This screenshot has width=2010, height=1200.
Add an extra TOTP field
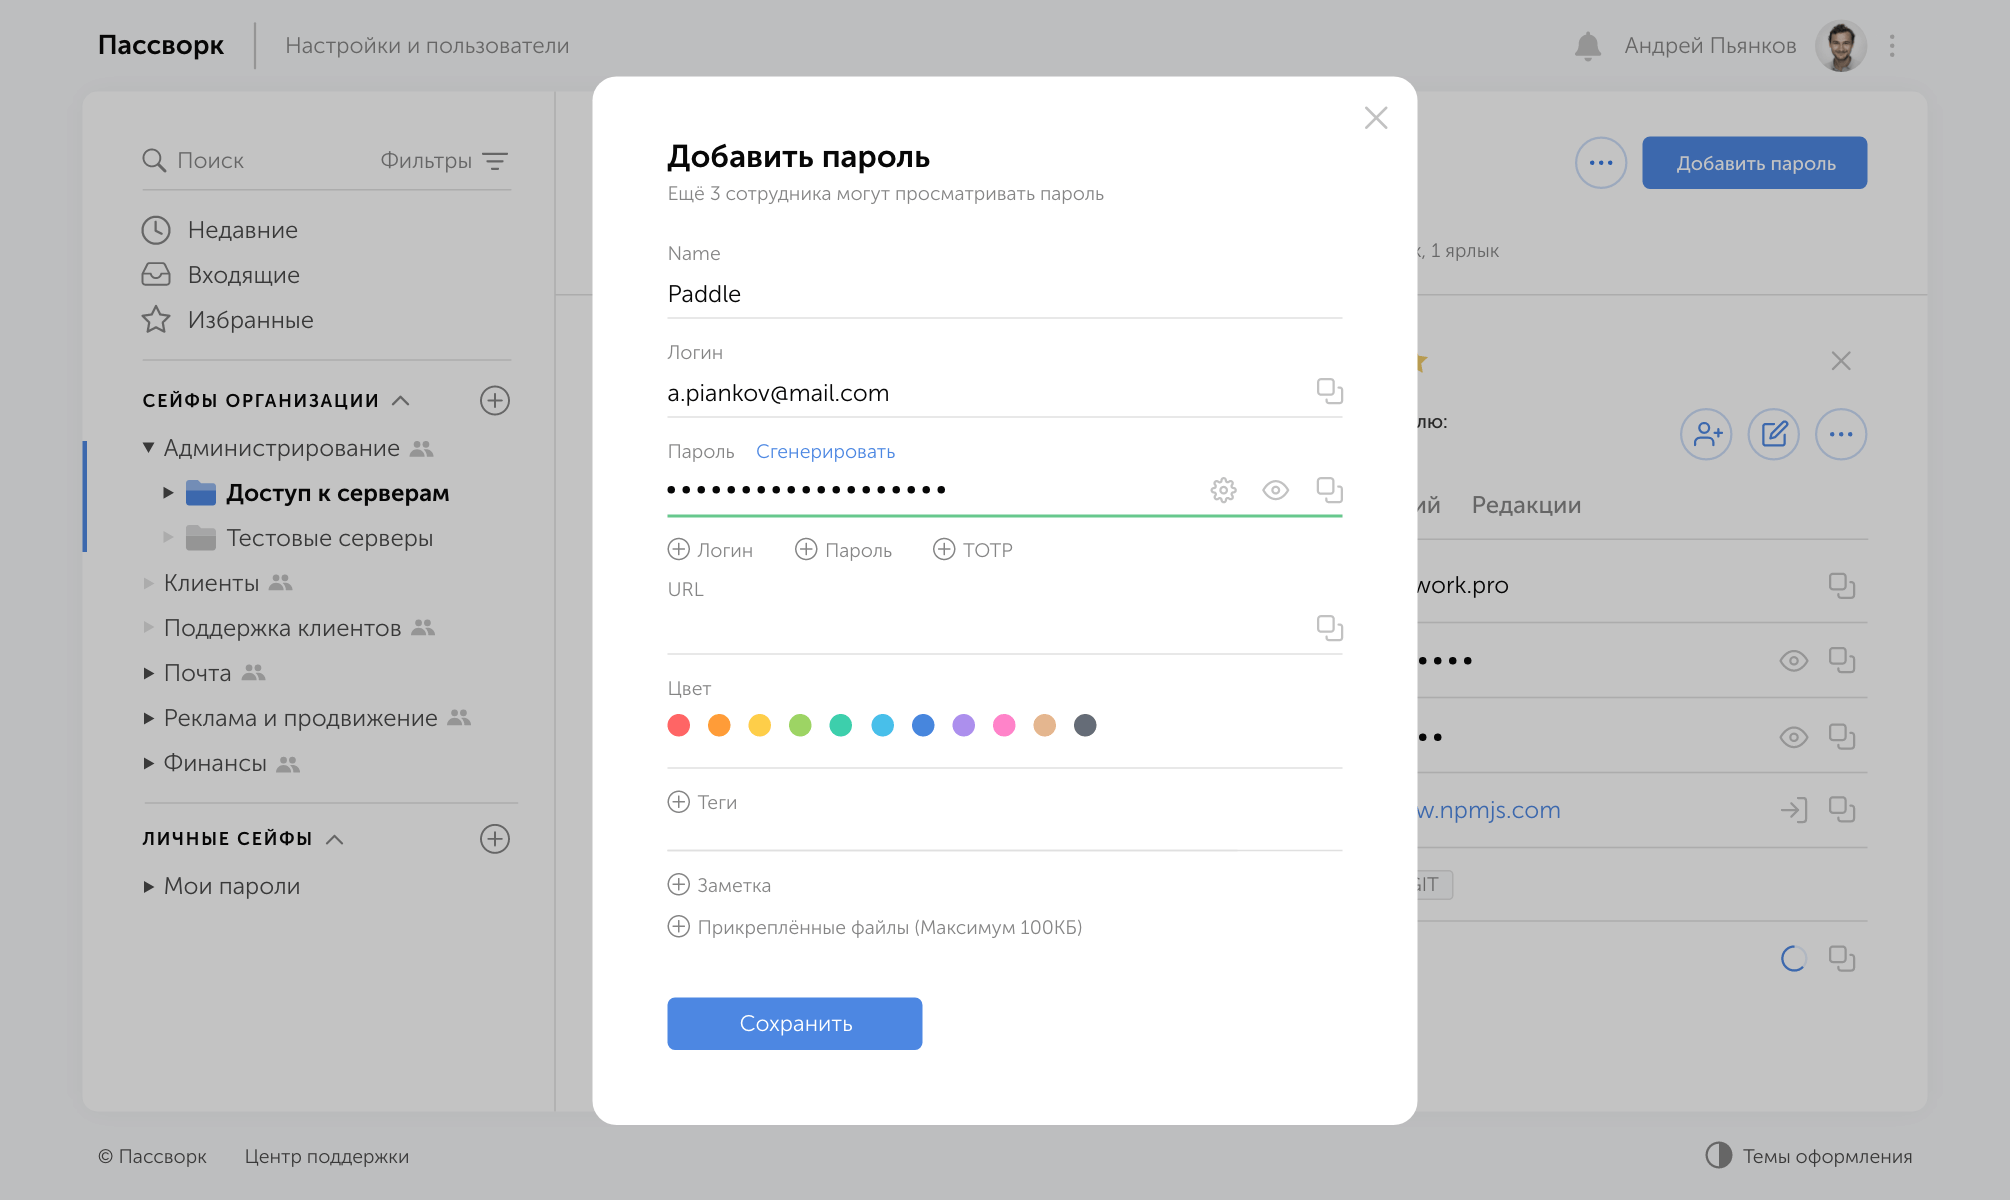(x=972, y=550)
